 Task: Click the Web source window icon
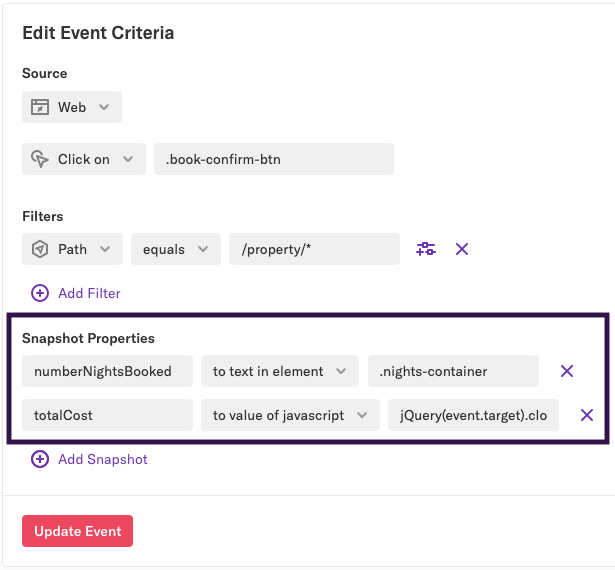[40, 107]
